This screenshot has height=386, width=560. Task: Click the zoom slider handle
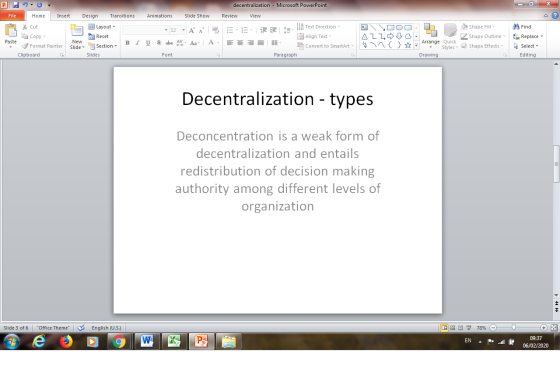pos(514,327)
